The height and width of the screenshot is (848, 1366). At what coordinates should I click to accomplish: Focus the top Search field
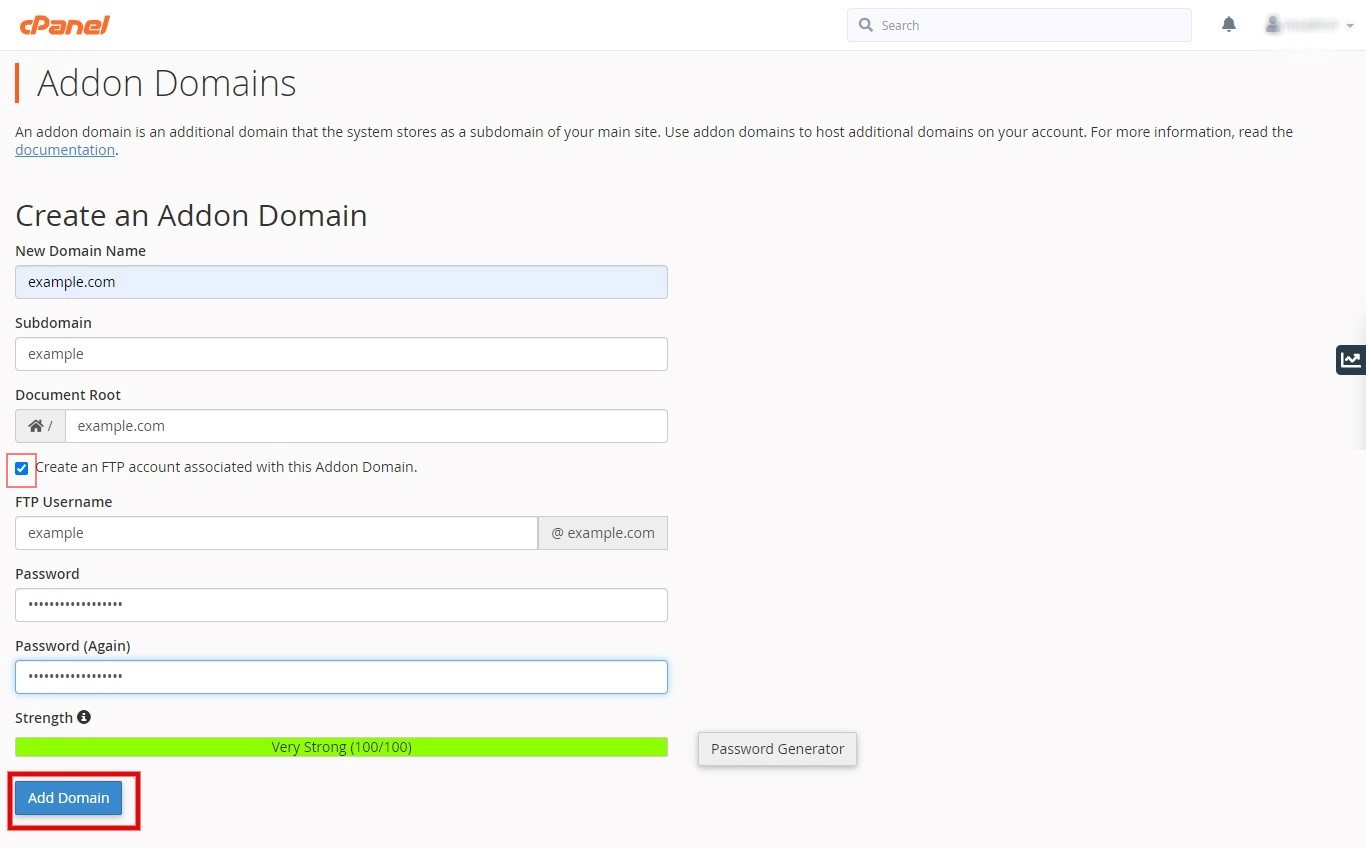tap(1019, 25)
